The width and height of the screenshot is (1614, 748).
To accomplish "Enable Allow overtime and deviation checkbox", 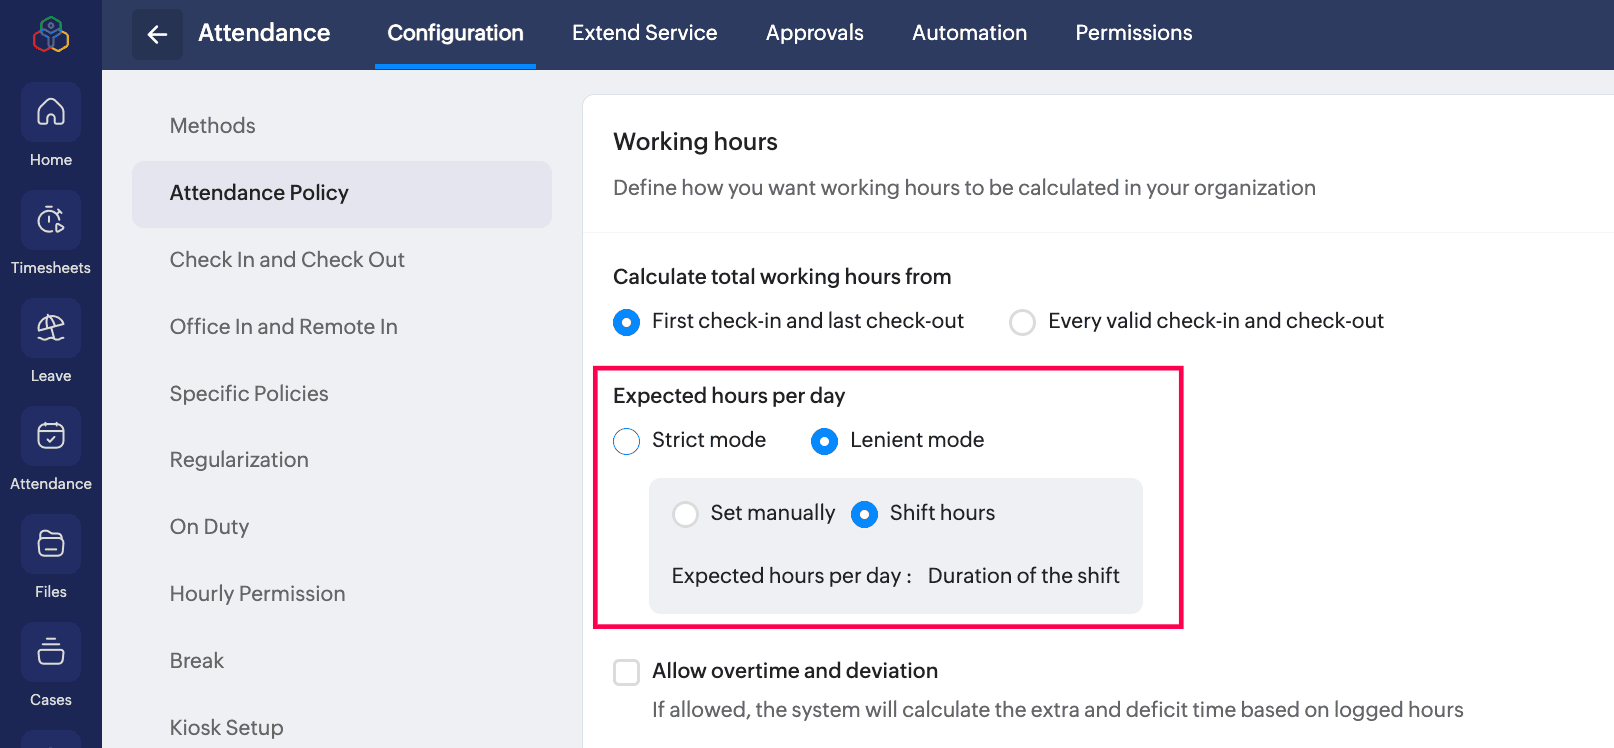I will pos(626,672).
